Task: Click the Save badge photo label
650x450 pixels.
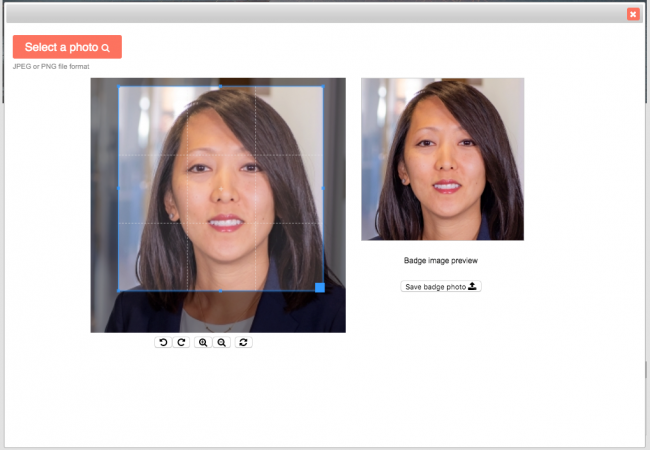Action: coord(435,287)
